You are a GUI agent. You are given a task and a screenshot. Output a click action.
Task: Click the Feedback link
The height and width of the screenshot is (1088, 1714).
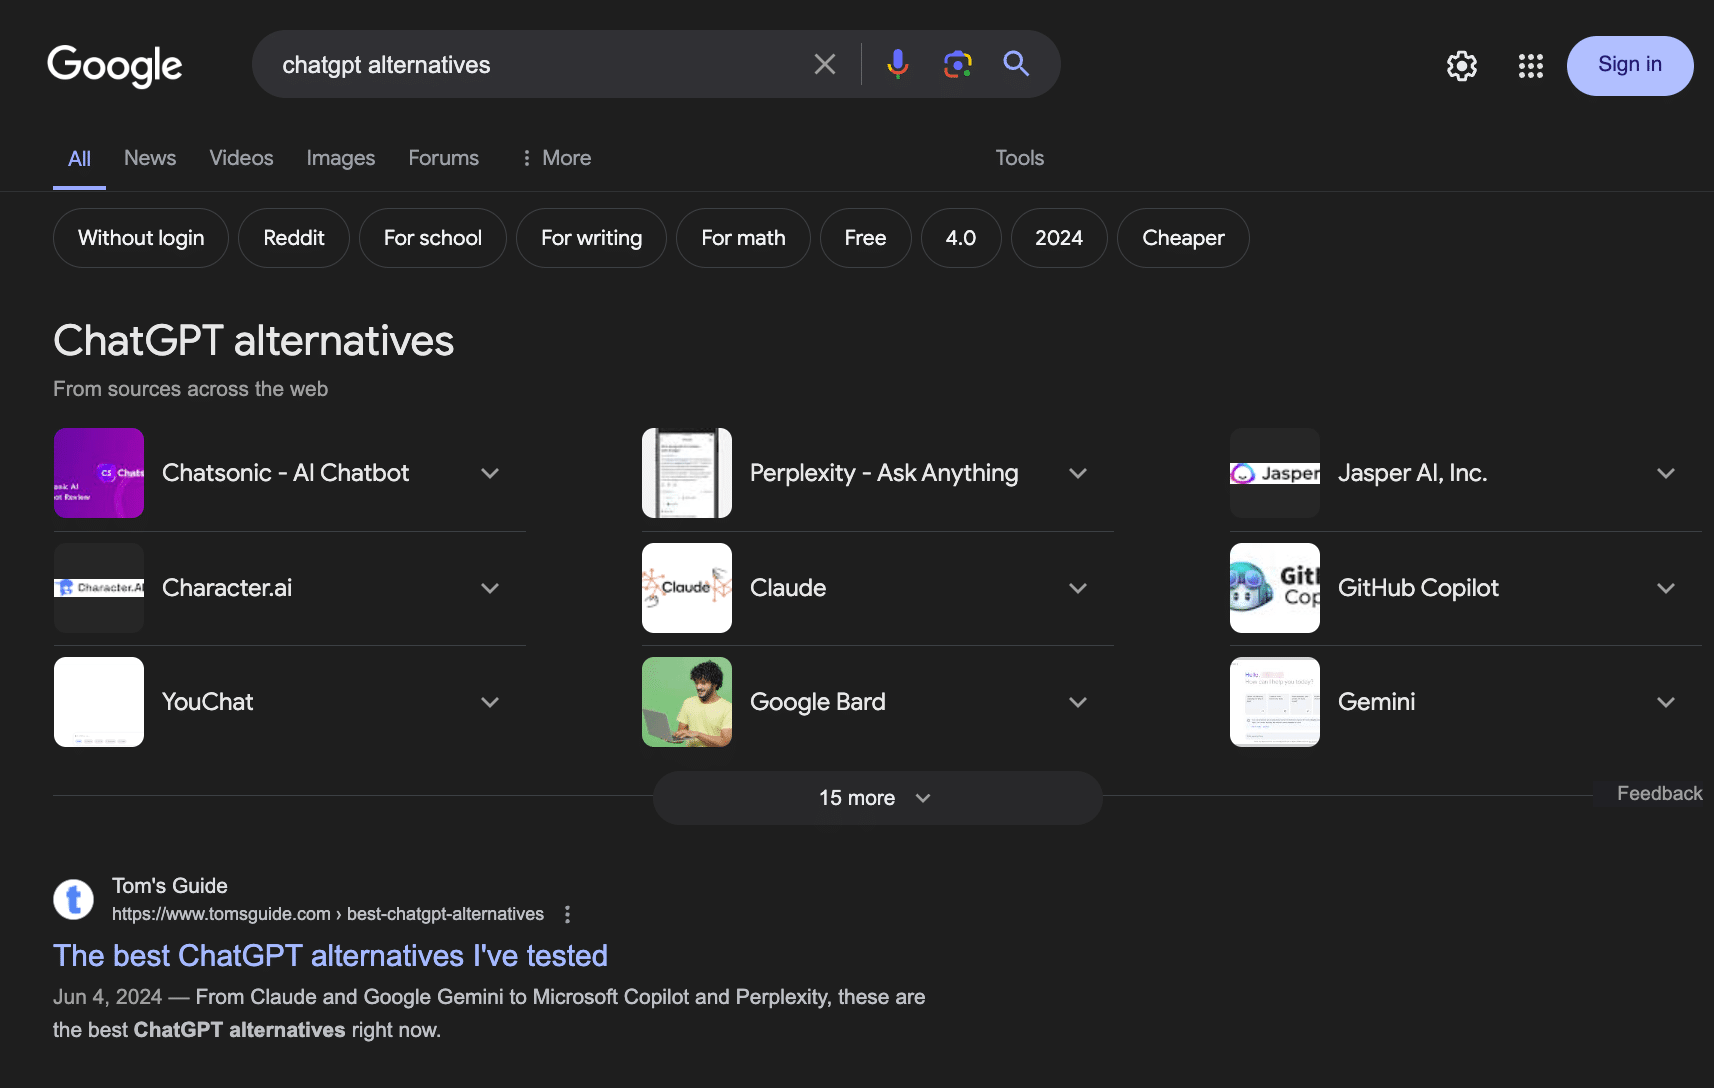1659,793
